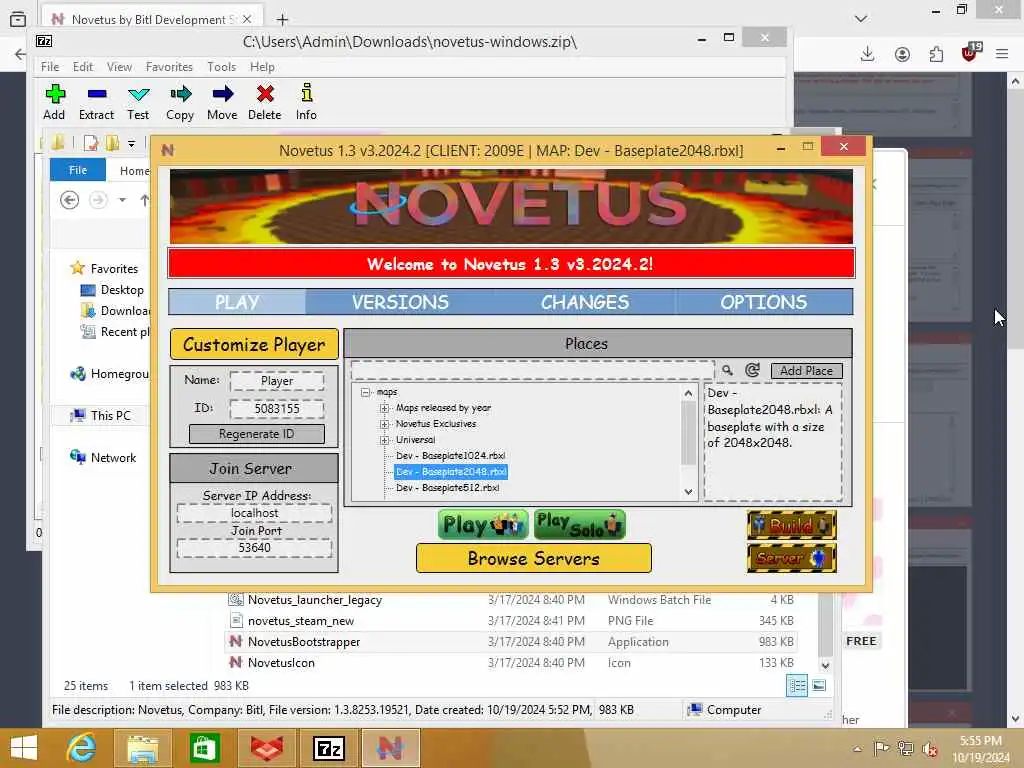Open File Explorer from the taskbar

click(x=142, y=748)
